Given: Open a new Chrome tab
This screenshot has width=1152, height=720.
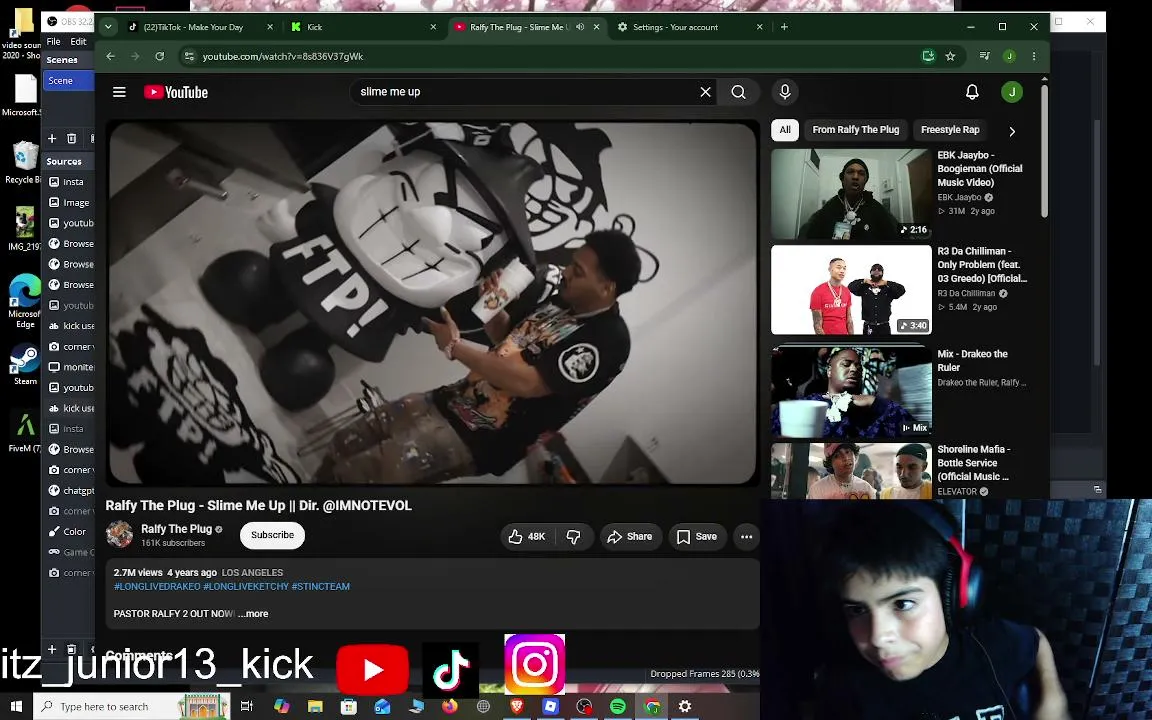Looking at the screenshot, I should (x=784, y=26).
